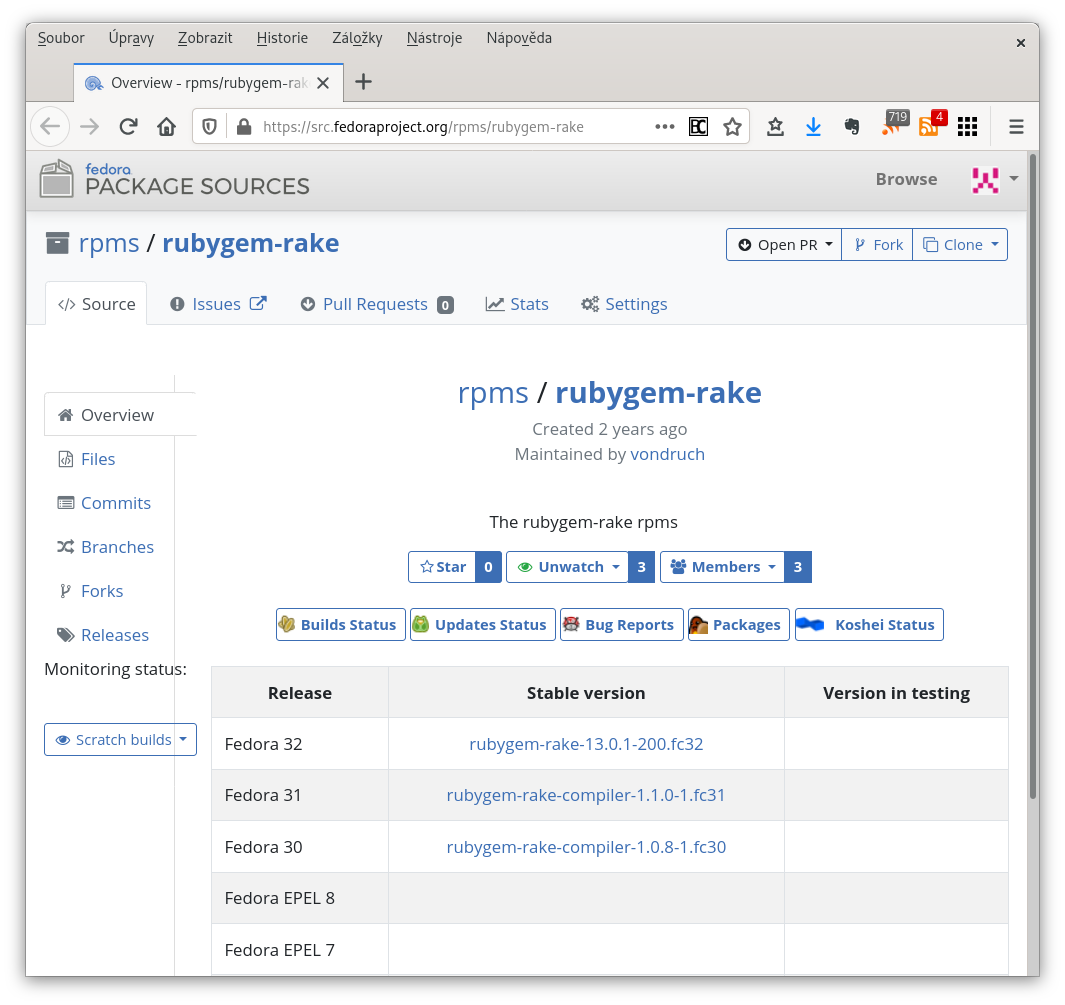The width and height of the screenshot is (1065, 1005).
Task: Open the browser home page
Action: 166,126
